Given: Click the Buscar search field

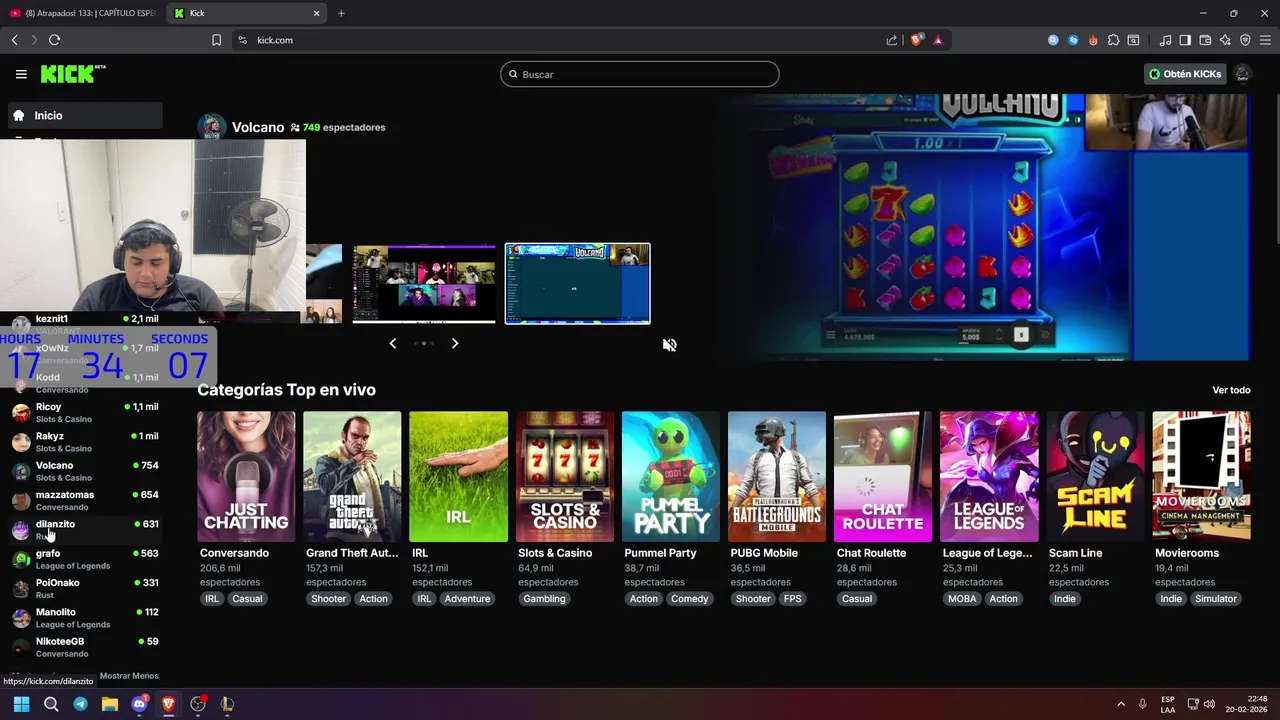Looking at the screenshot, I should point(640,74).
